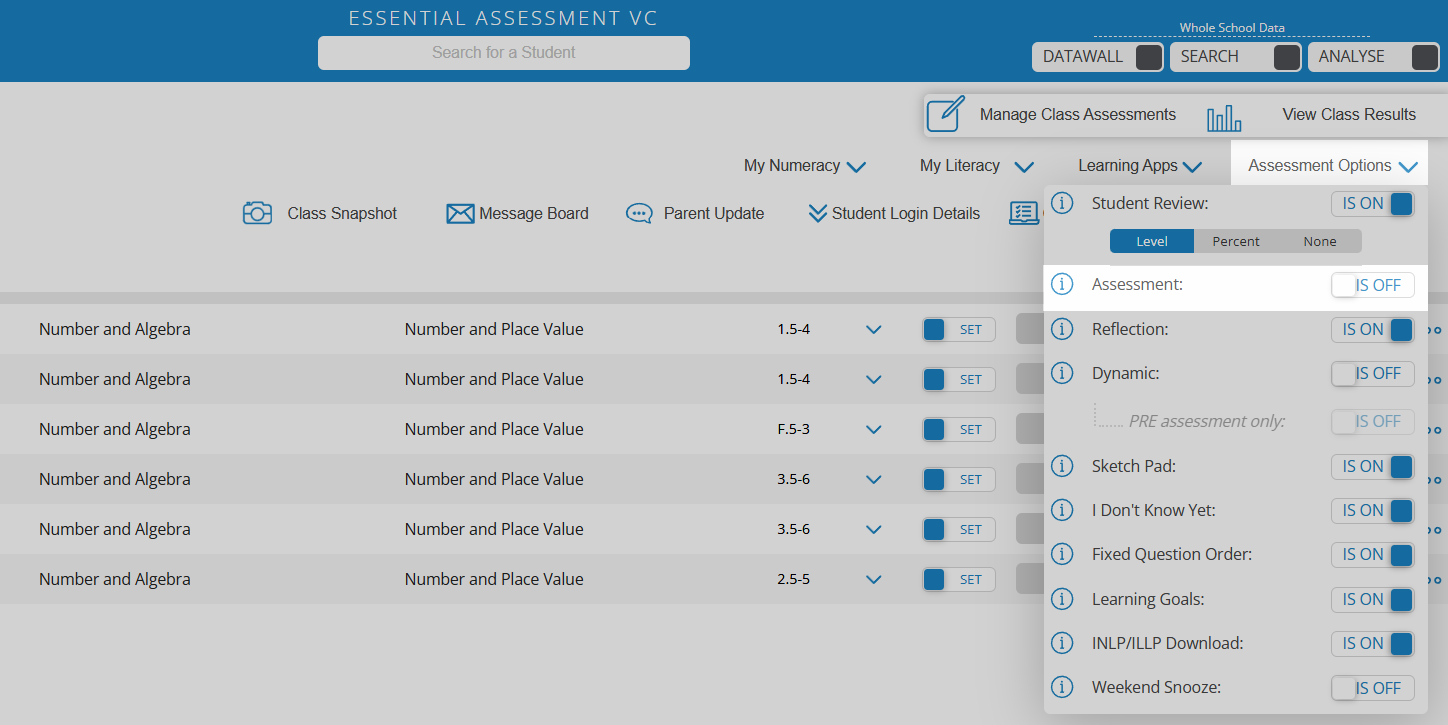
Task: Open View Class Results link
Action: 1349,114
